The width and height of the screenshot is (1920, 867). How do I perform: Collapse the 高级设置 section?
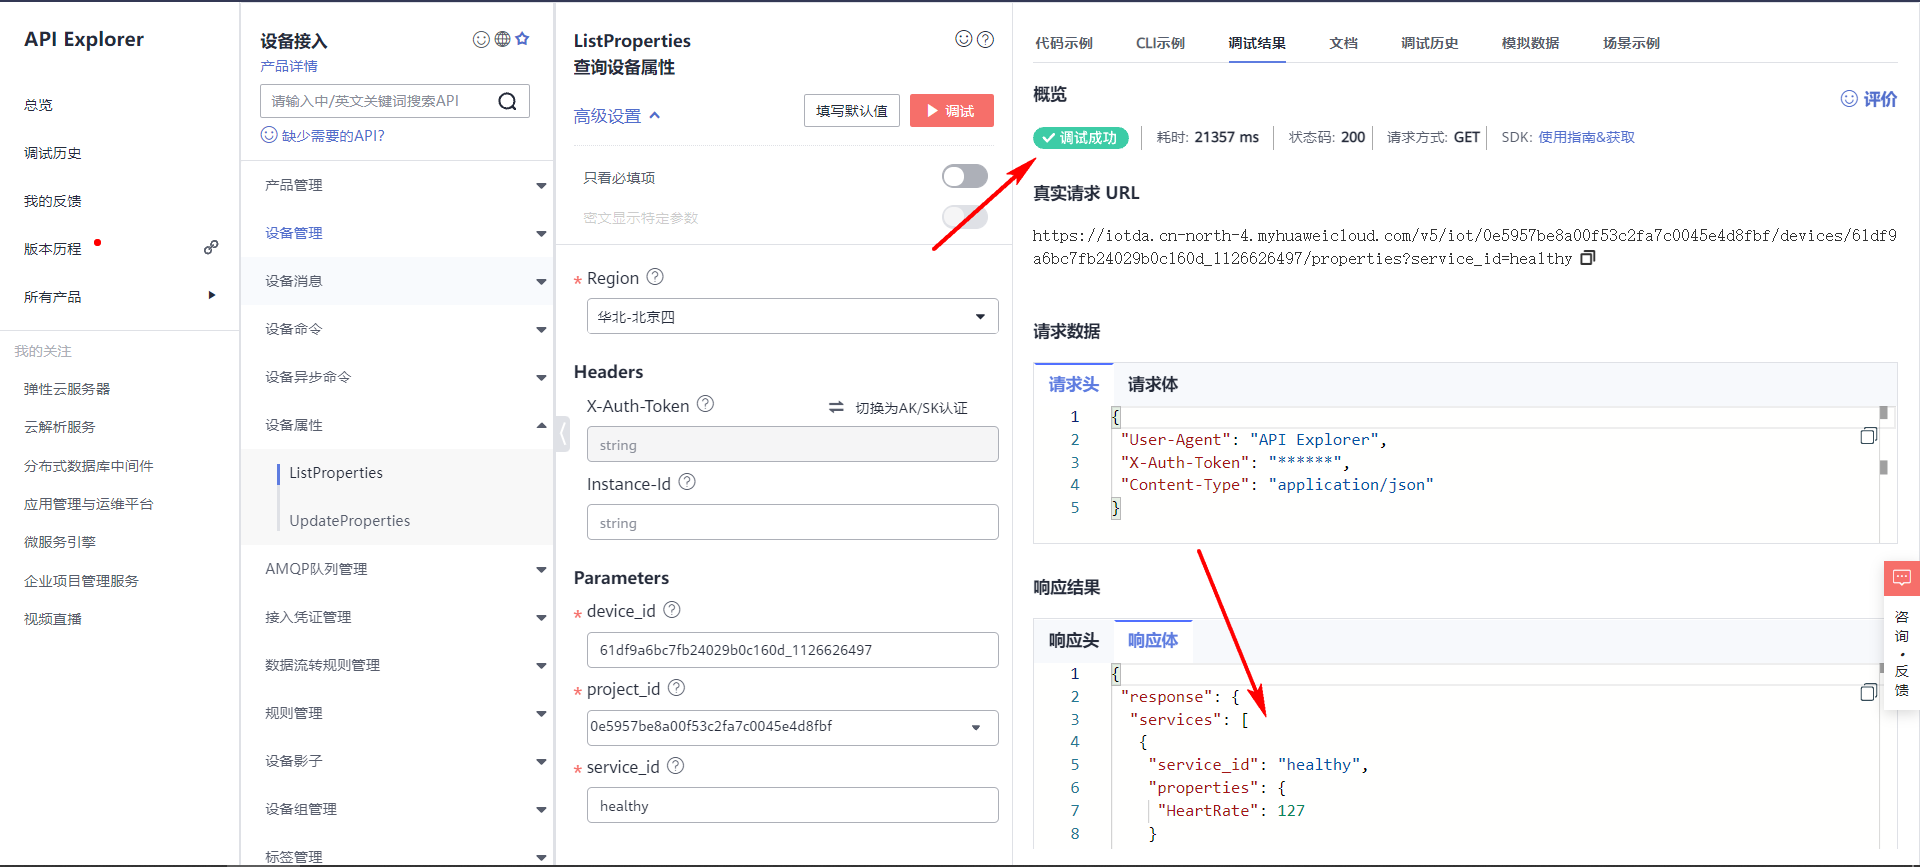pyautogui.click(x=617, y=116)
